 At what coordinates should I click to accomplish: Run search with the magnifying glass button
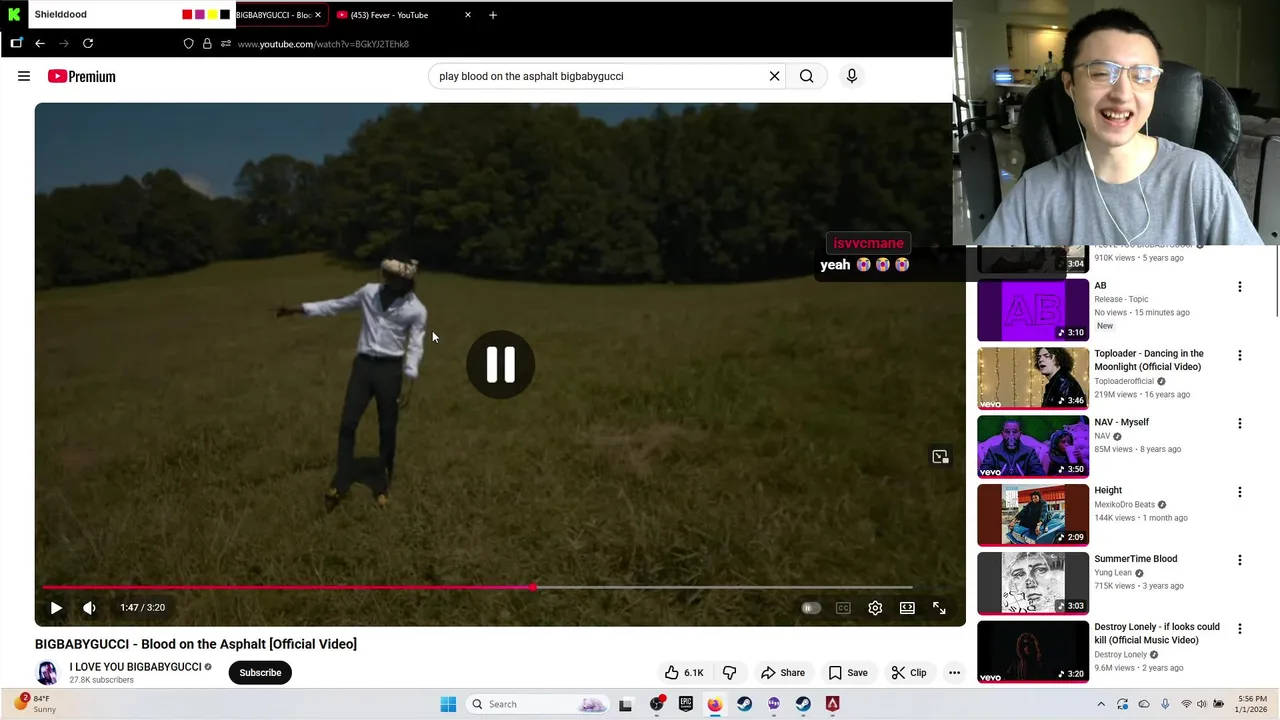coord(806,76)
